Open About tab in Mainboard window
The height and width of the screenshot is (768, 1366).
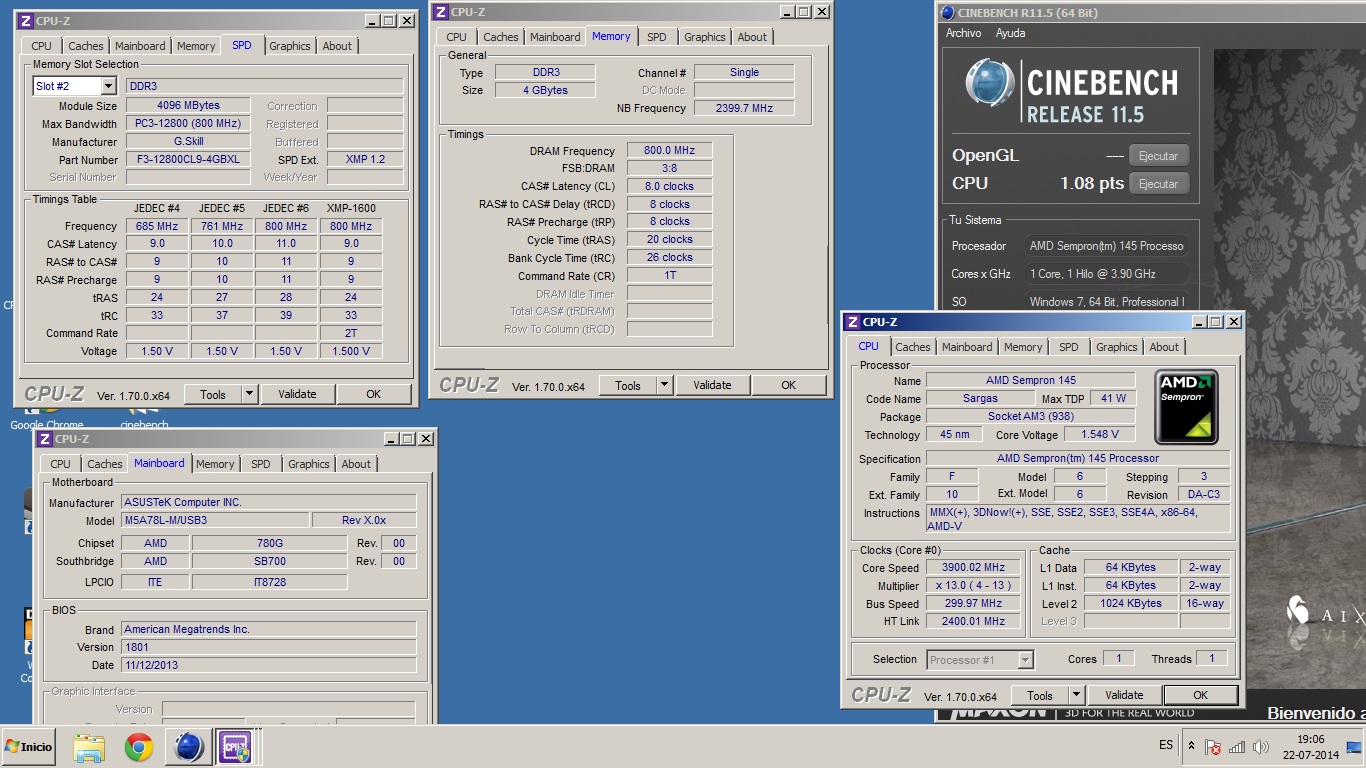(356, 464)
